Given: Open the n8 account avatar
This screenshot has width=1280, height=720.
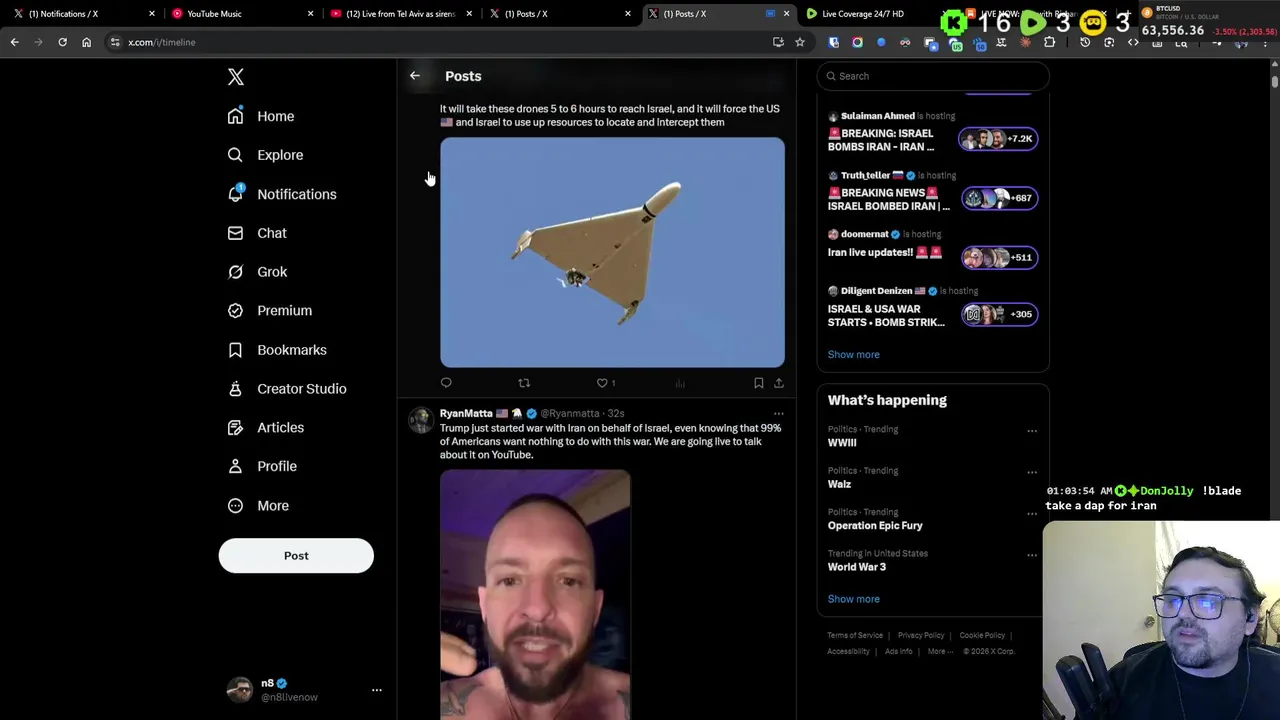Looking at the screenshot, I should tap(240, 690).
